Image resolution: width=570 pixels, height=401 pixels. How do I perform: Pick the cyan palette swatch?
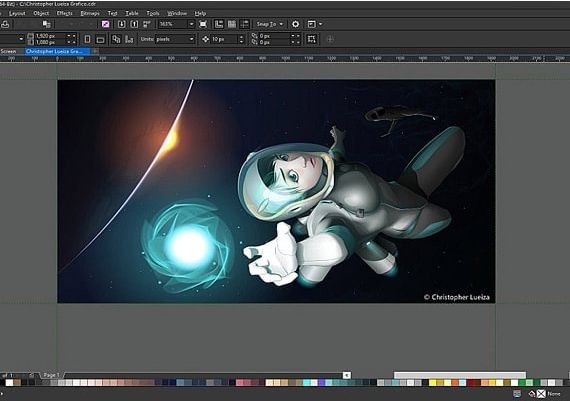click(x=306, y=382)
